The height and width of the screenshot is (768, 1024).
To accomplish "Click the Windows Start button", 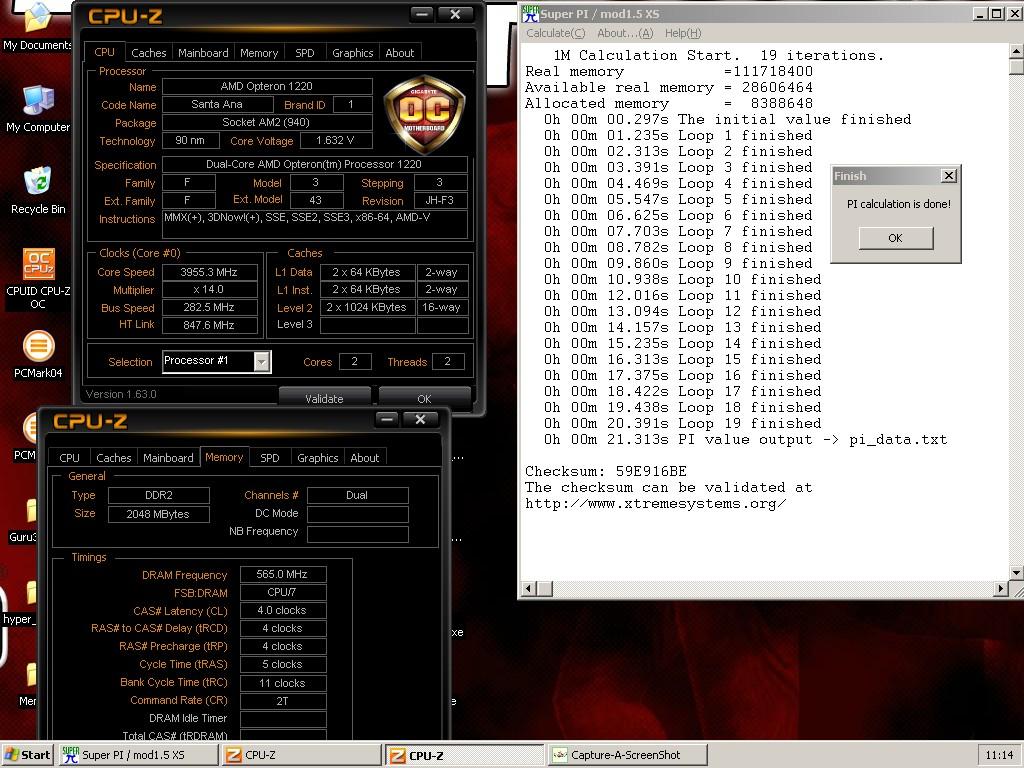I will click(x=27, y=755).
